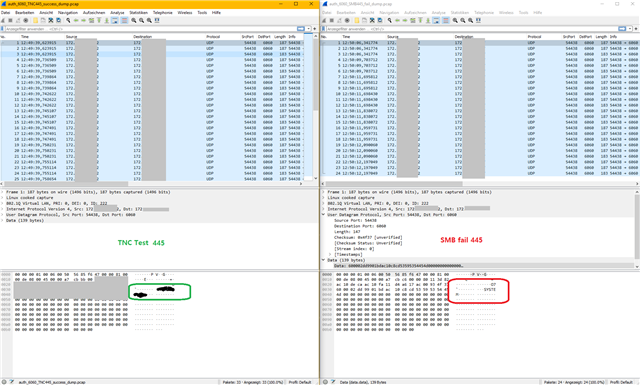Viewport: 640px width, 385px height.
Task: Expand 802.1Q Virtual LAN in left details pane
Action: (x=2, y=203)
